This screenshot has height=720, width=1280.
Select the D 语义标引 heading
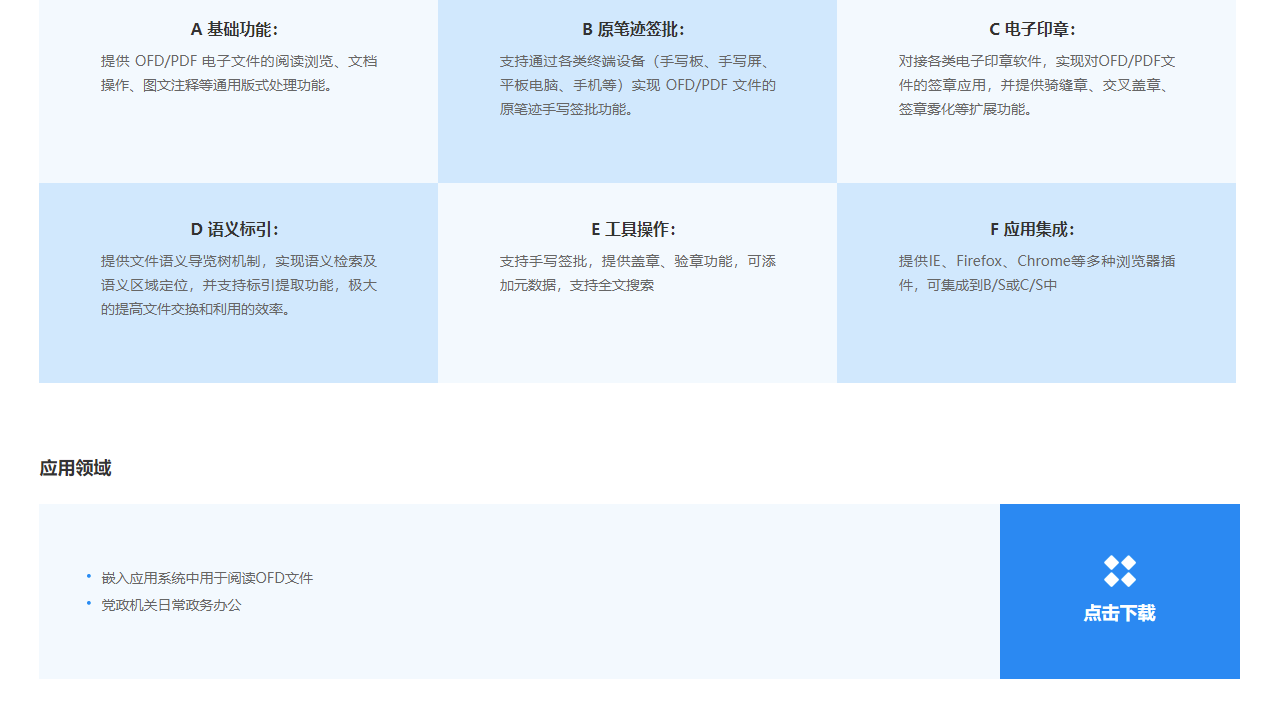[235, 229]
